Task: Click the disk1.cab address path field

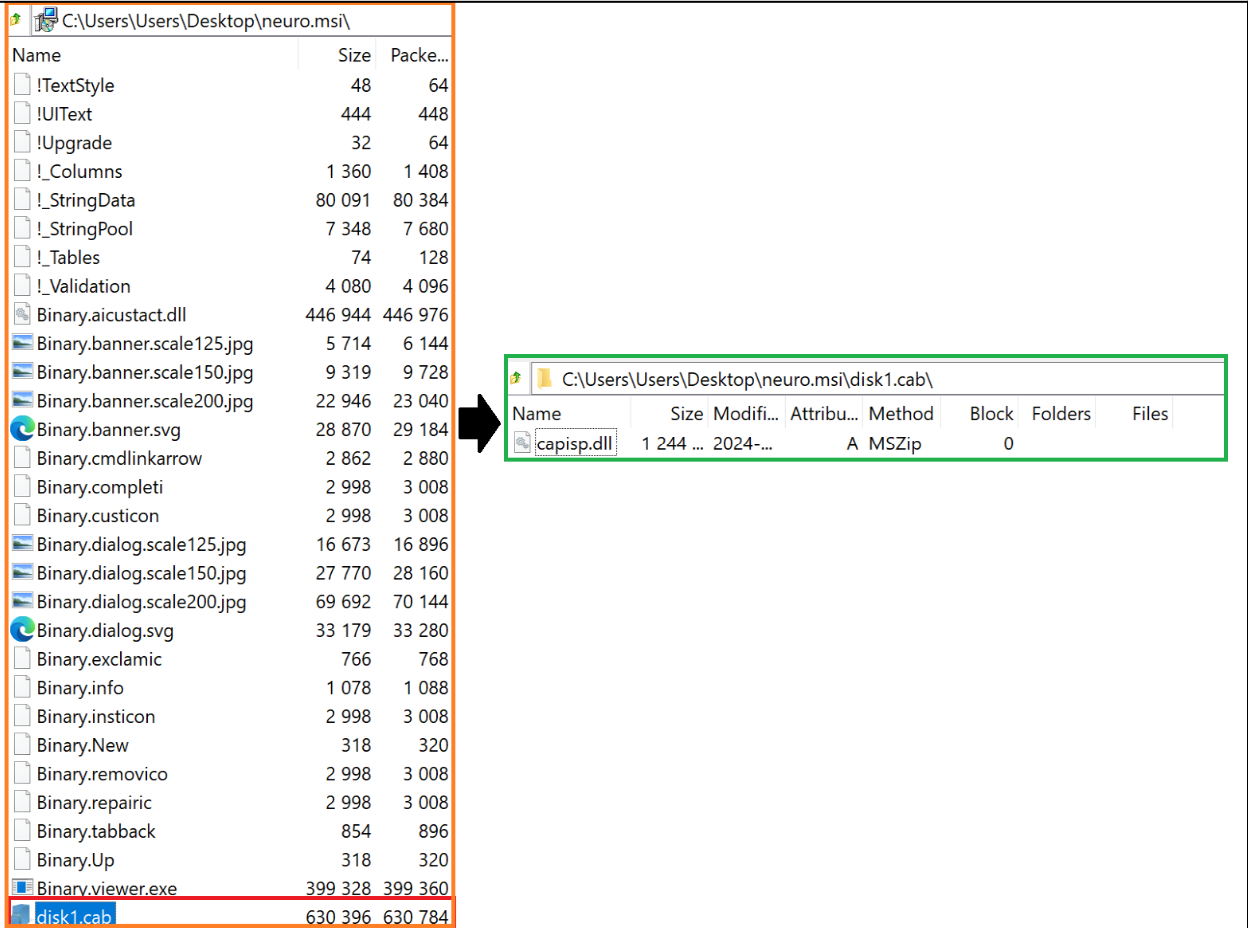Action: (880, 378)
